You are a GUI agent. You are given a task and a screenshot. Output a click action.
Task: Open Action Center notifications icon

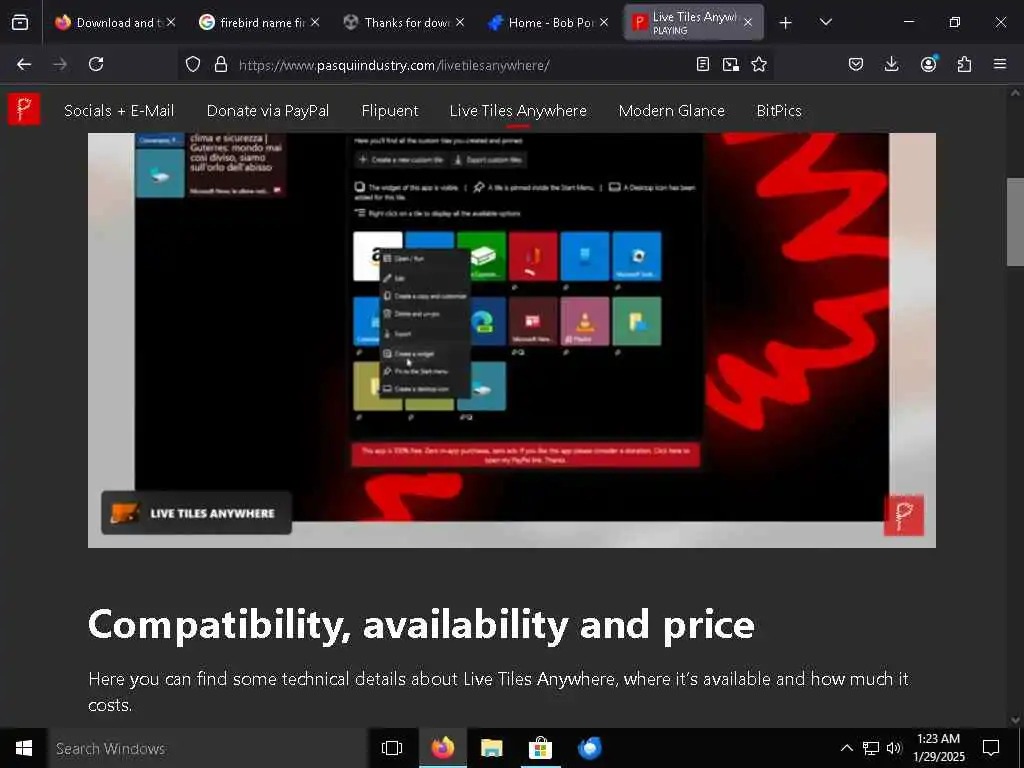point(991,748)
